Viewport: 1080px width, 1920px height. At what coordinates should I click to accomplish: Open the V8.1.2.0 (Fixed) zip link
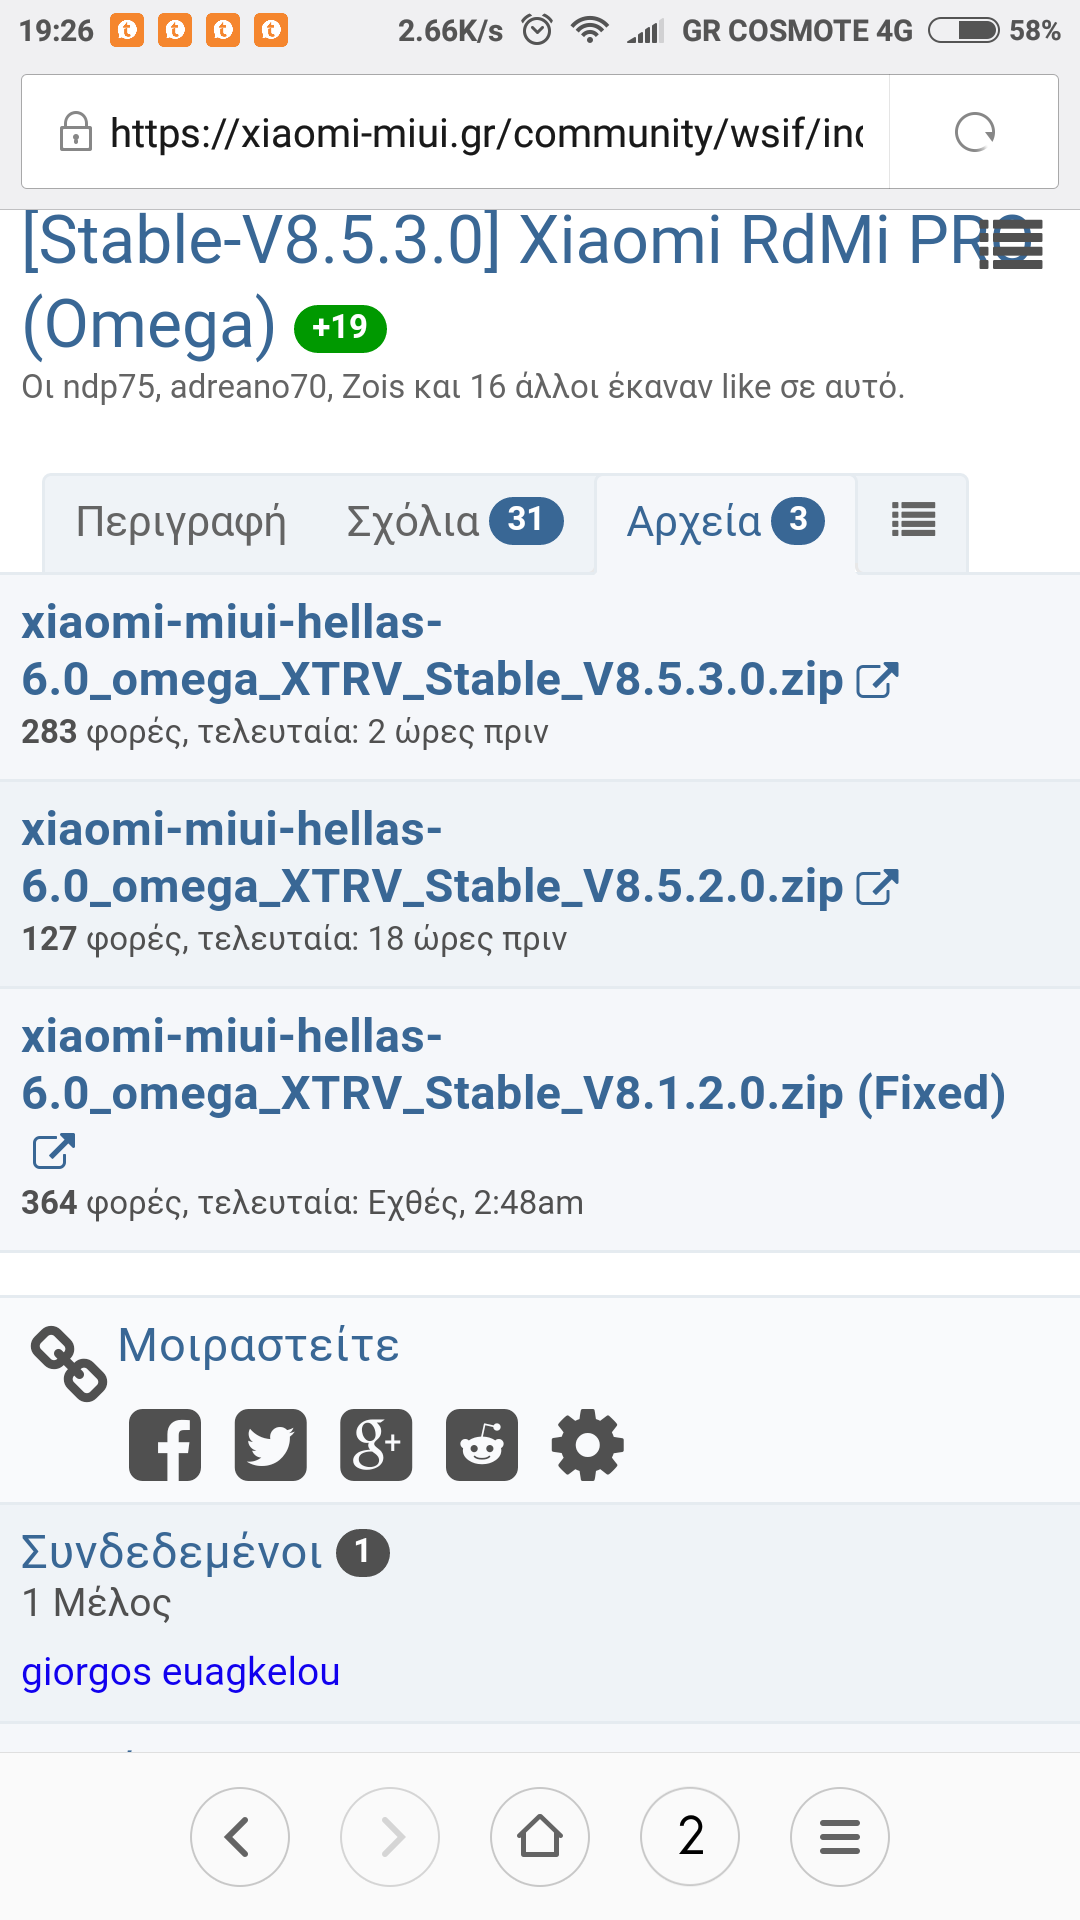[x=512, y=1066]
